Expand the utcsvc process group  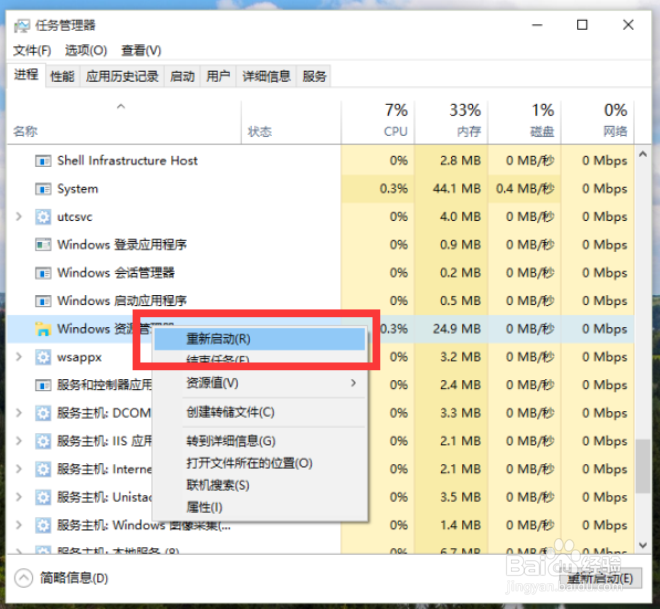click(x=19, y=217)
